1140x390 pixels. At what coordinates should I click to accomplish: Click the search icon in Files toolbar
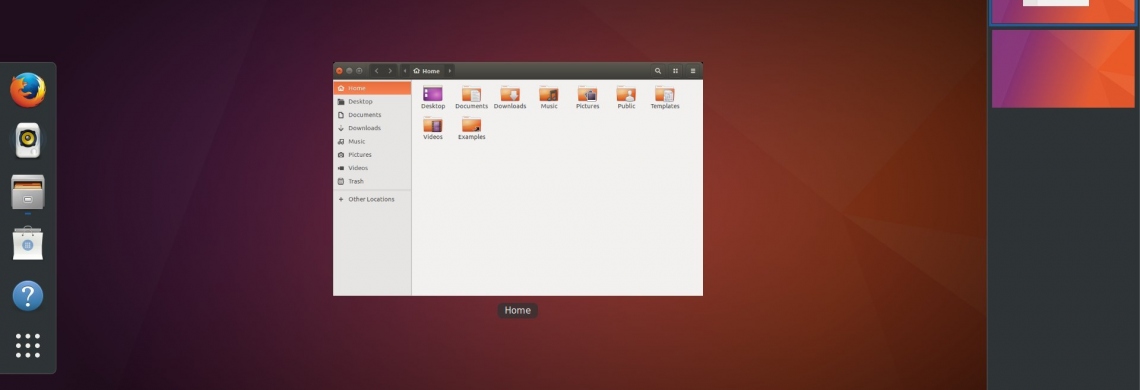pos(658,71)
